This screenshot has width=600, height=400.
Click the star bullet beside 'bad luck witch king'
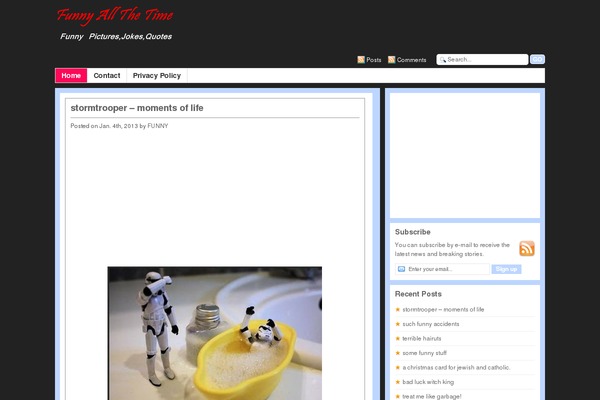(398, 382)
